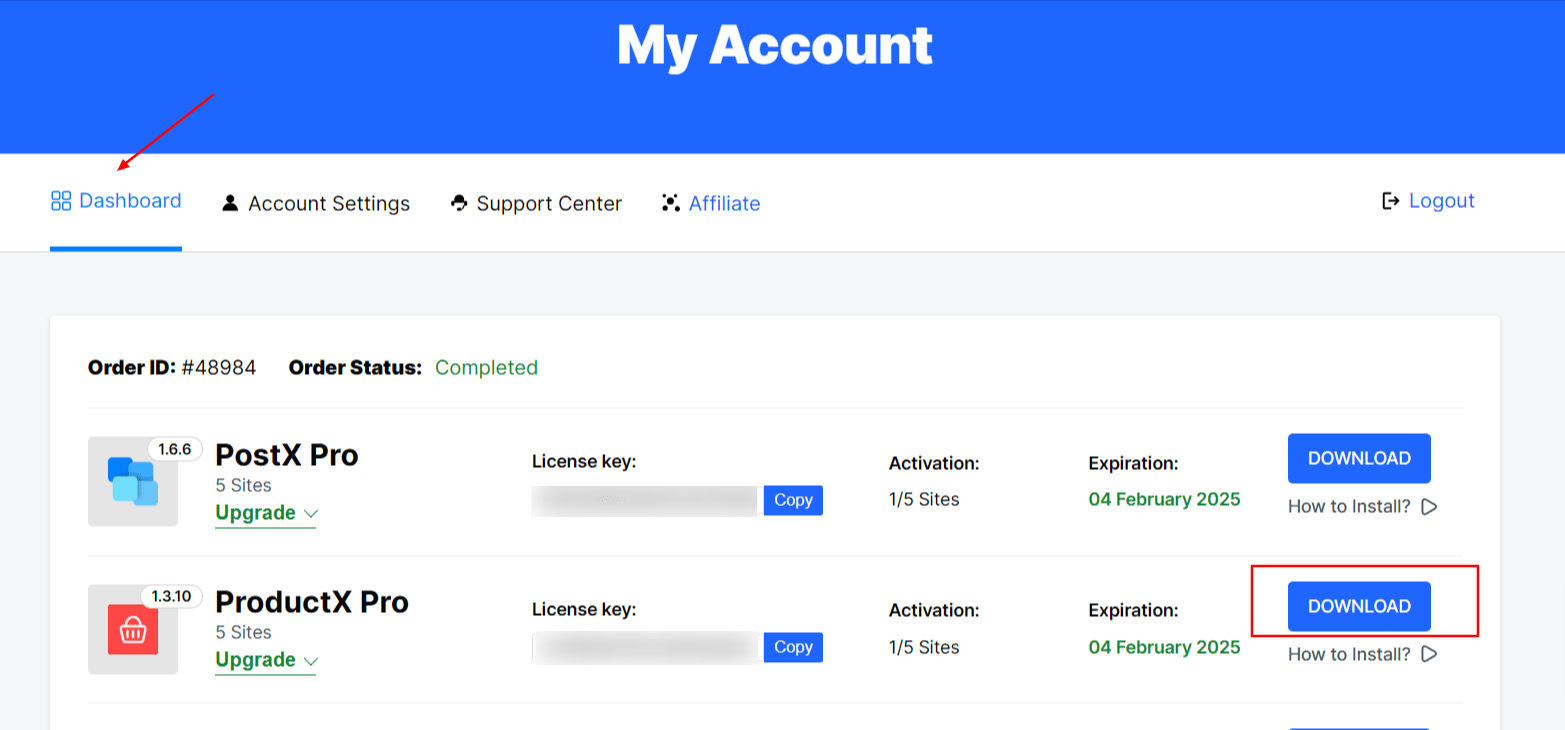1565x730 pixels.
Task: Switch to the Account Settings tab
Action: pos(330,203)
